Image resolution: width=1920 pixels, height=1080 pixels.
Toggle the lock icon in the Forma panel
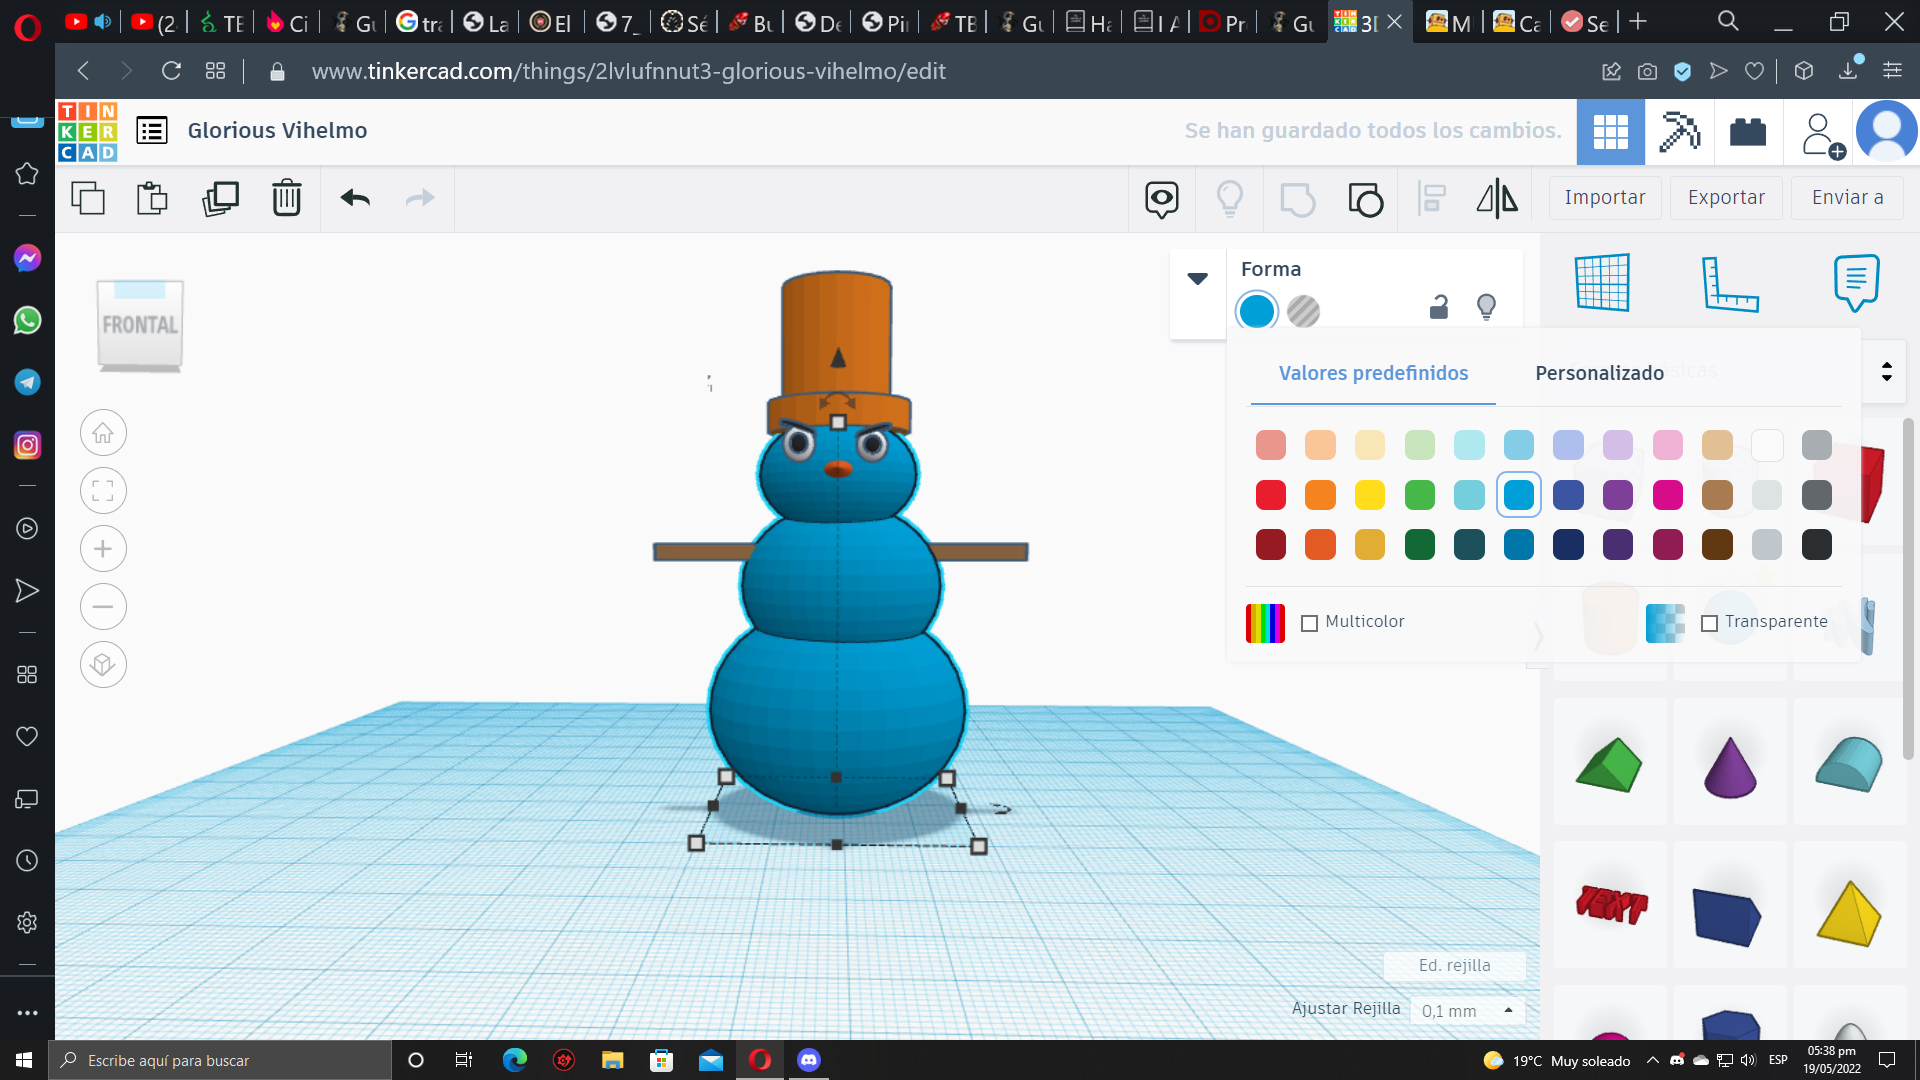(1438, 308)
